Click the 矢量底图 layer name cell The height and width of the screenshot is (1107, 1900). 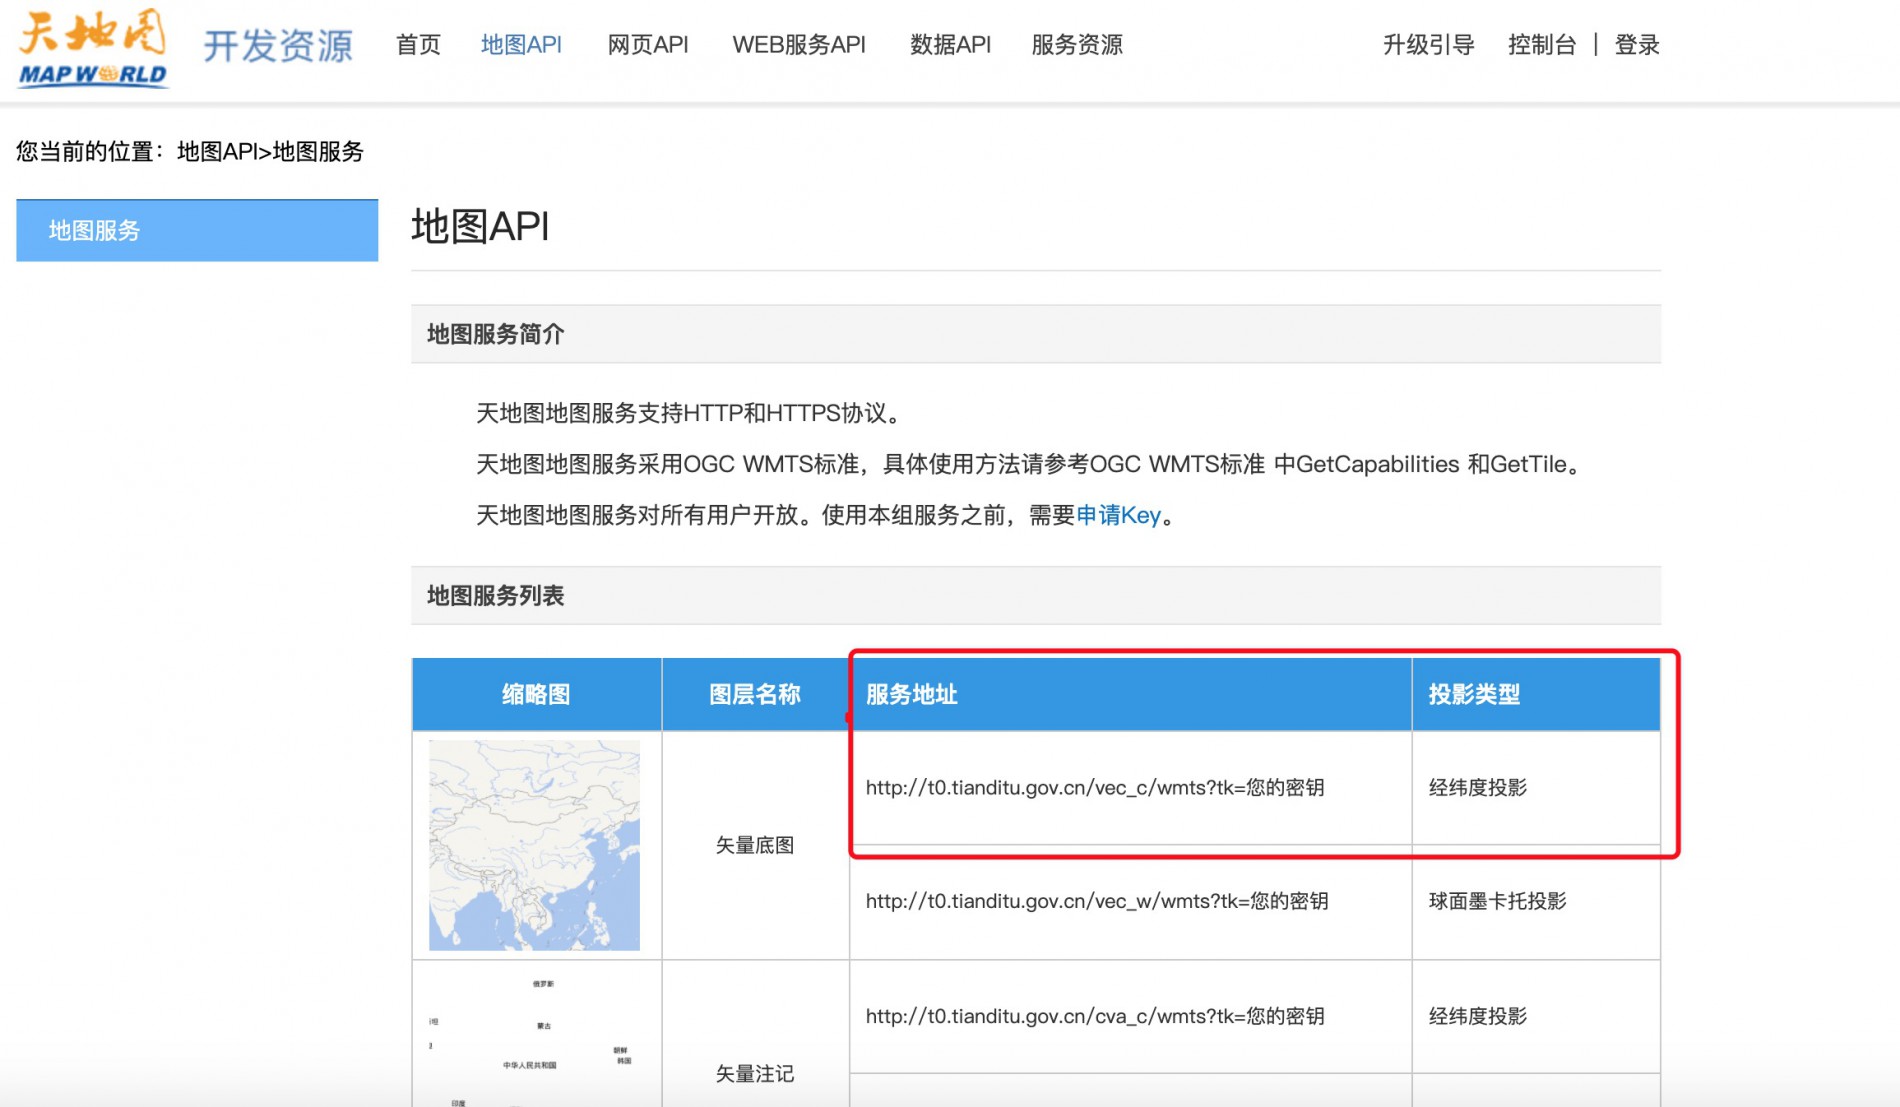(755, 845)
